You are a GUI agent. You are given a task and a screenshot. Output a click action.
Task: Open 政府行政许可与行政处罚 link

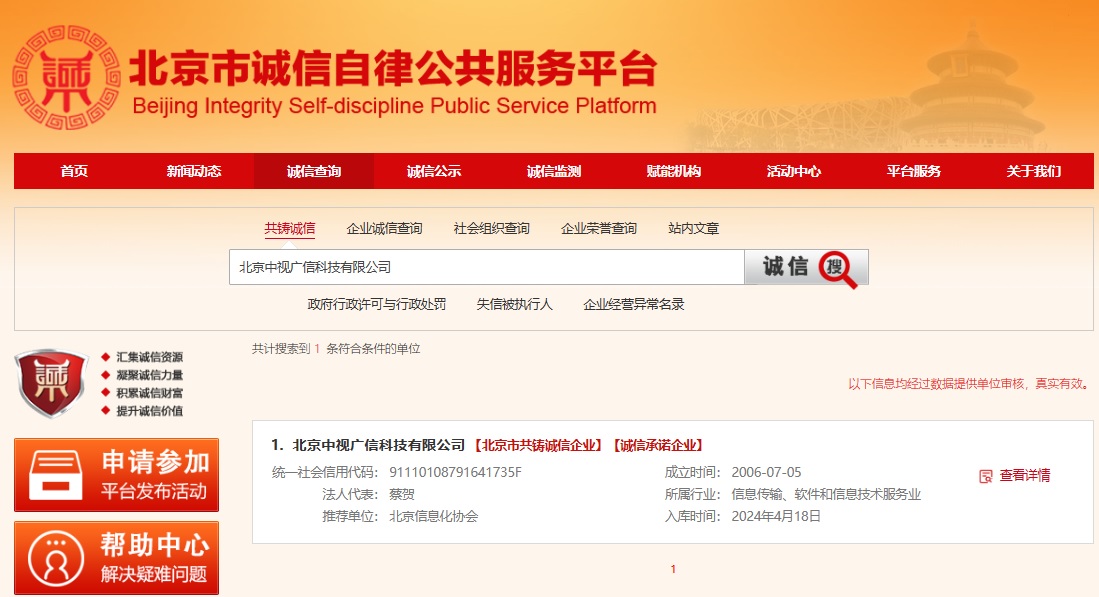[x=376, y=305]
